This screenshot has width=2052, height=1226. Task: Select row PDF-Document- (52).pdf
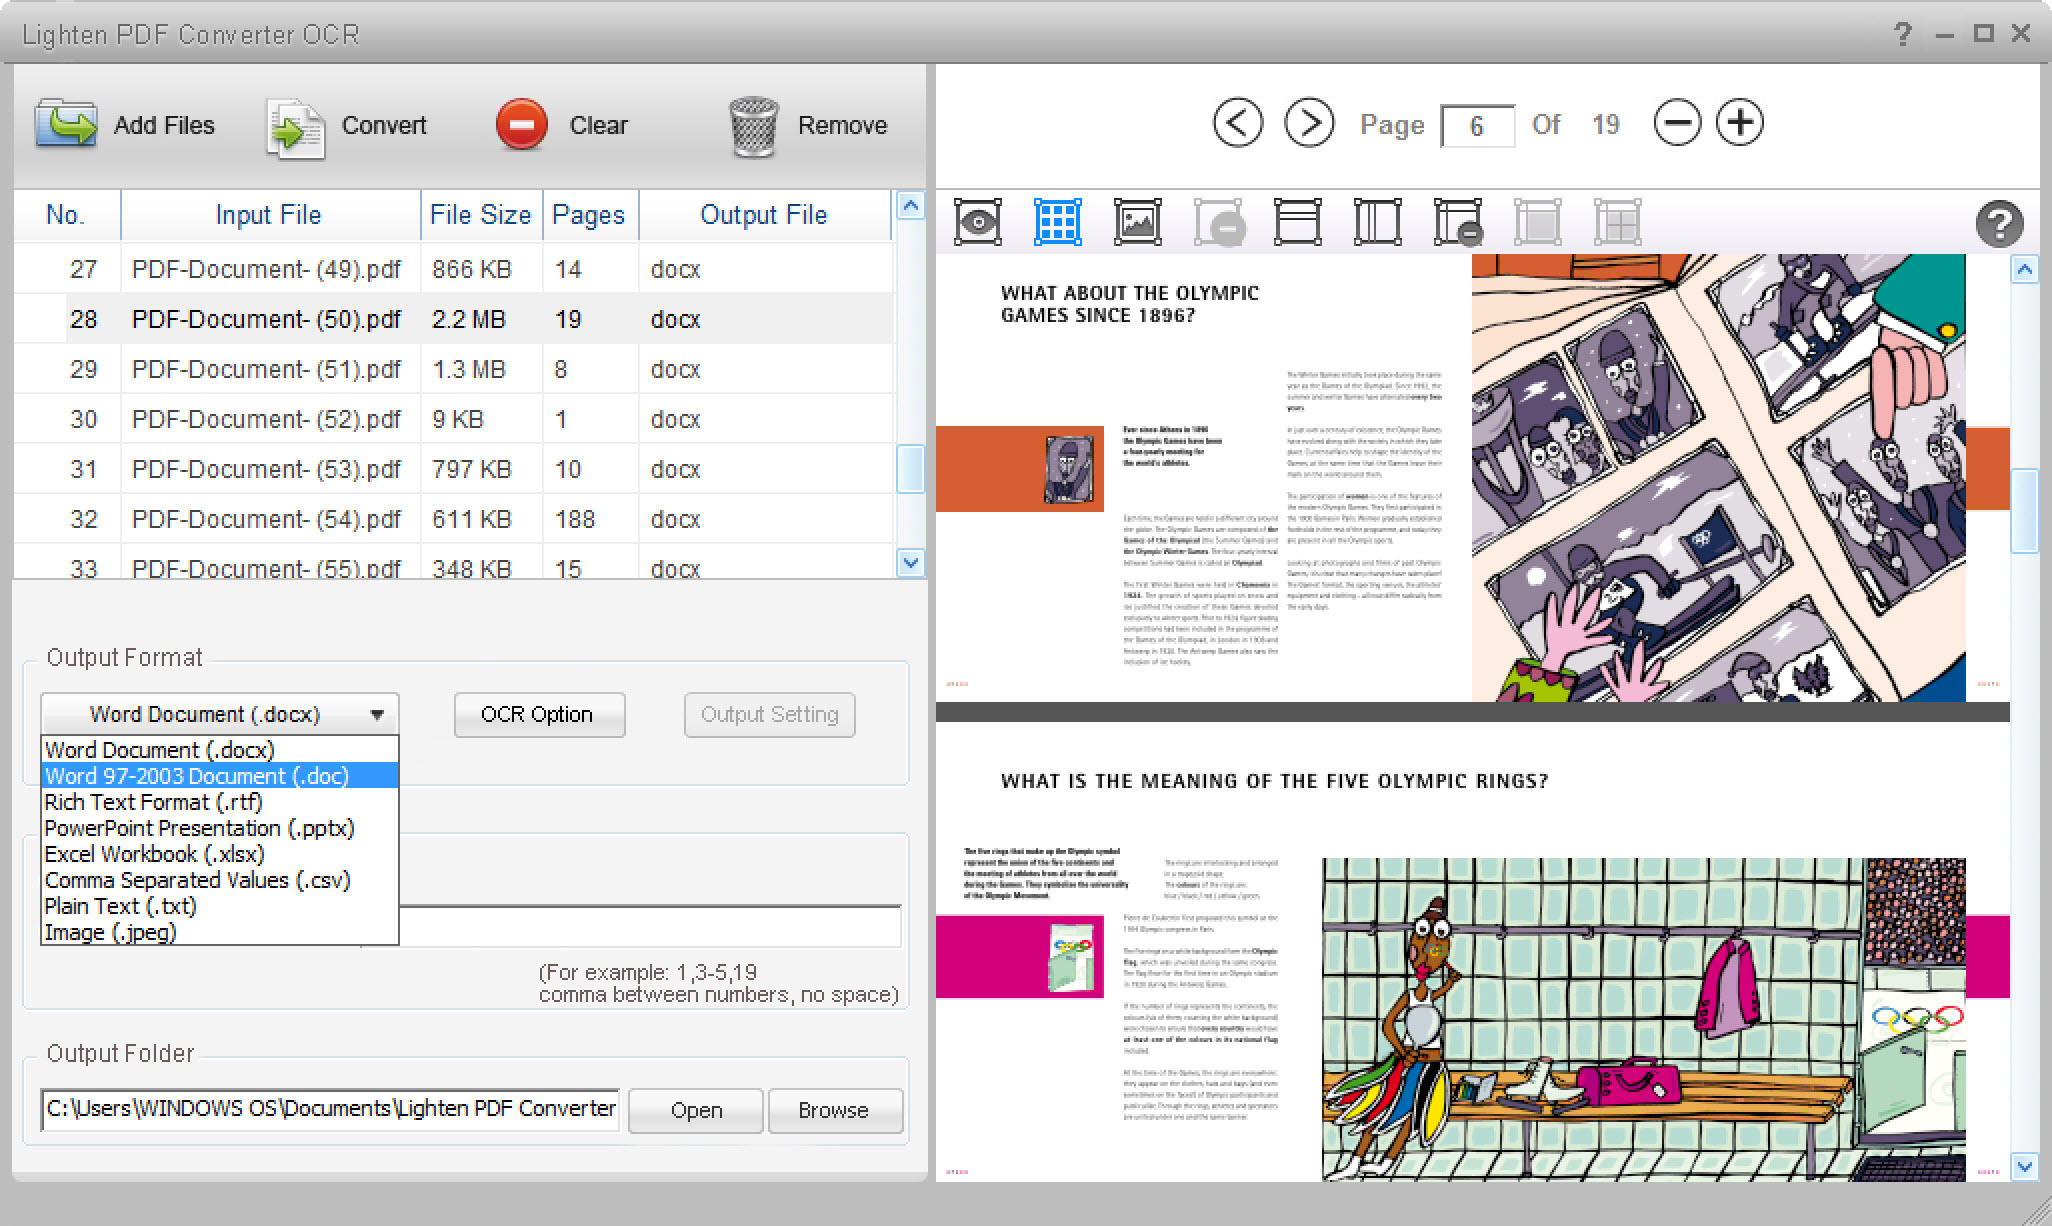click(x=453, y=419)
